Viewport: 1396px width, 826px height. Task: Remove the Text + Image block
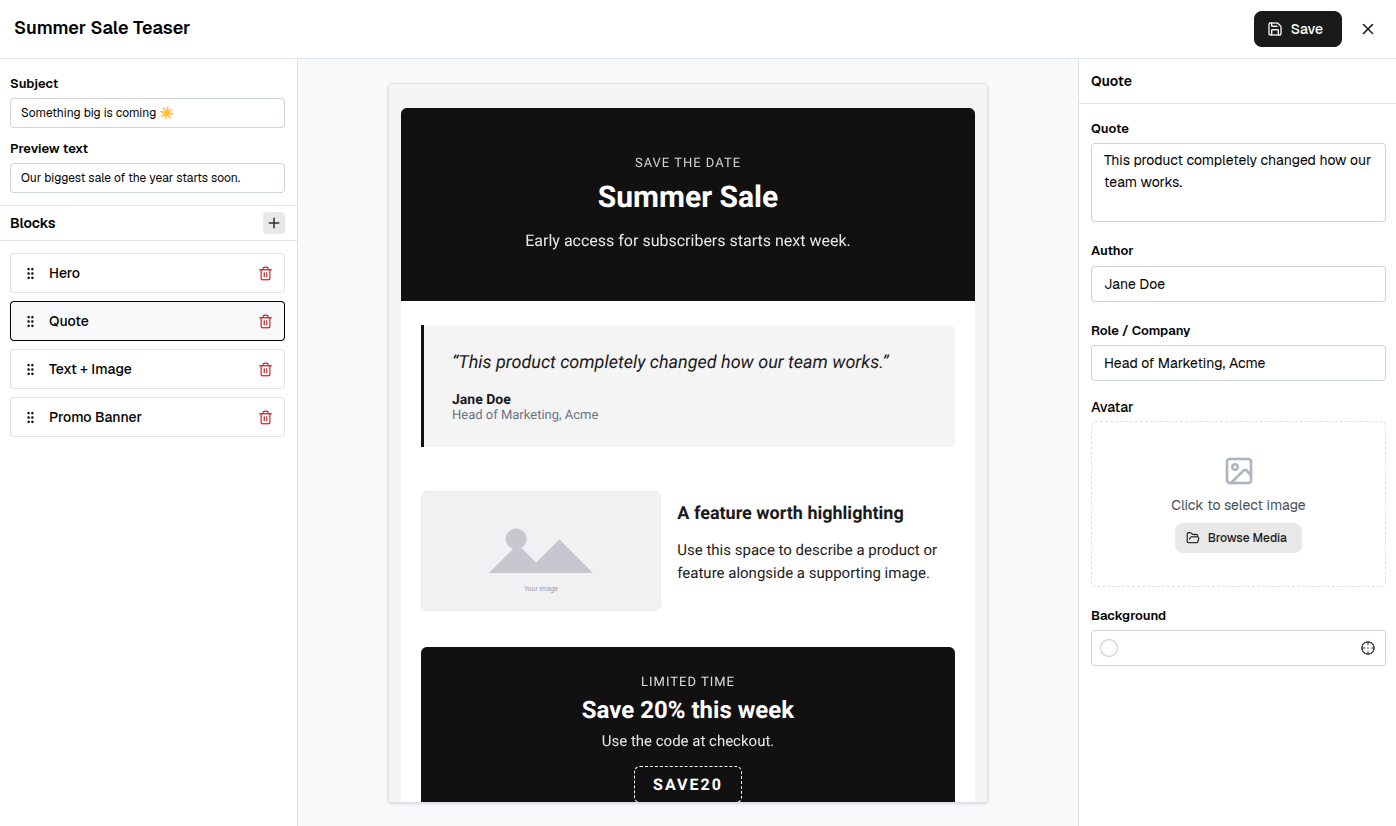(265, 369)
